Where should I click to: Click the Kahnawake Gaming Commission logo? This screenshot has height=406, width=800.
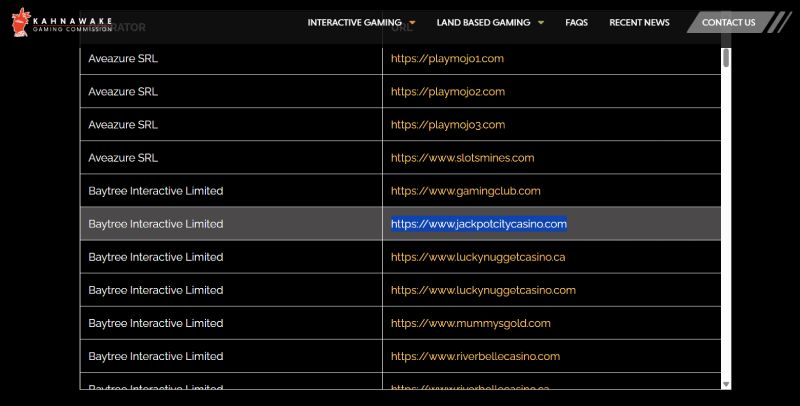click(x=62, y=22)
